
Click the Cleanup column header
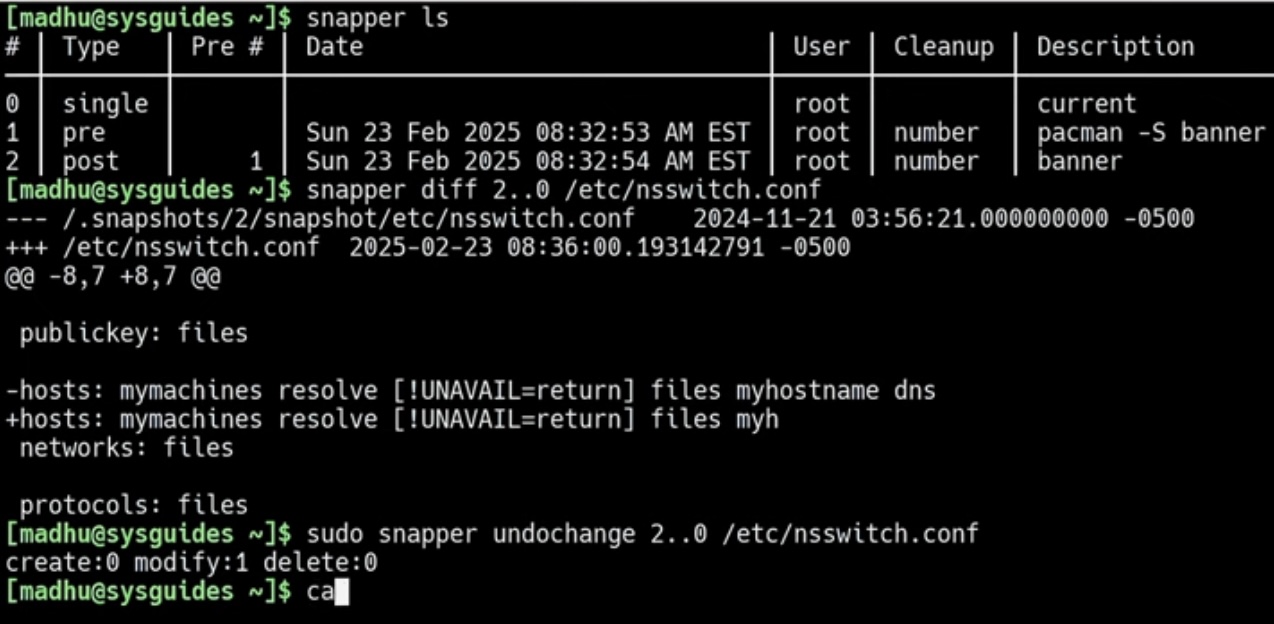pos(944,47)
